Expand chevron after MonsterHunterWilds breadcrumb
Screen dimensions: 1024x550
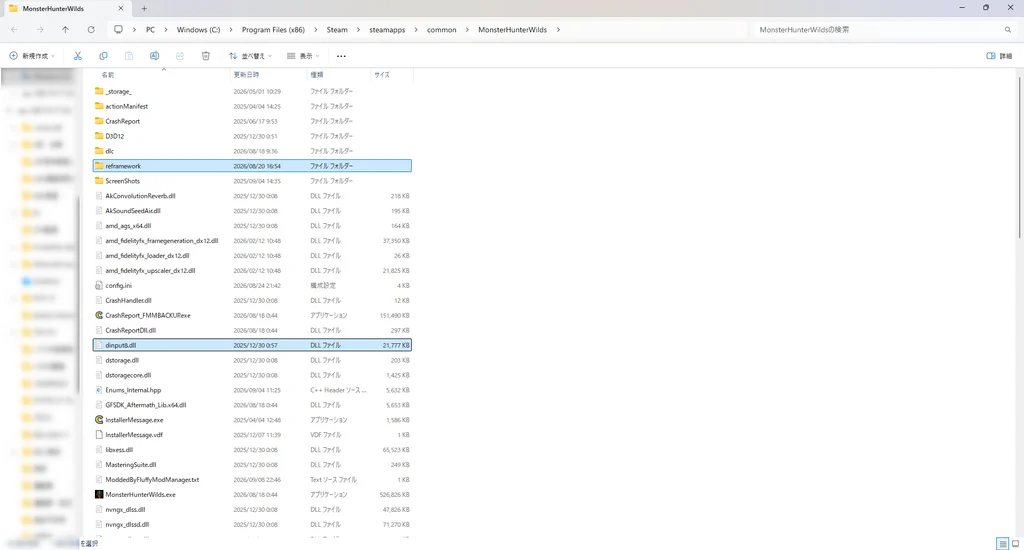(x=558, y=29)
